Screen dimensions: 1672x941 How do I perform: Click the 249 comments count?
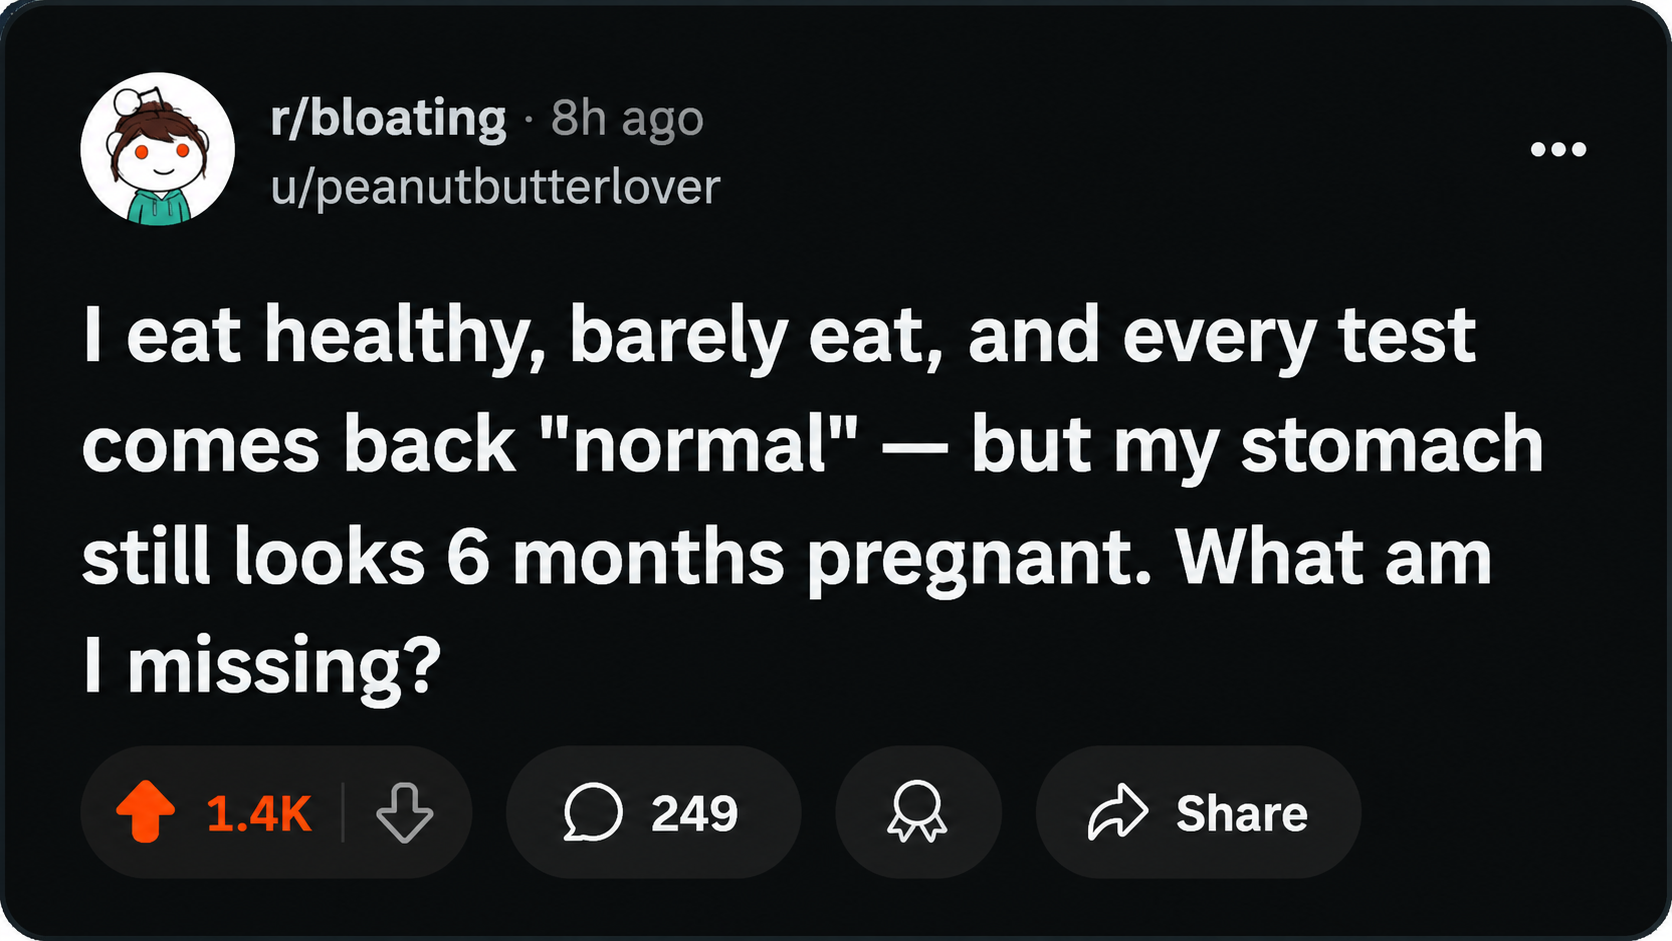tap(694, 813)
